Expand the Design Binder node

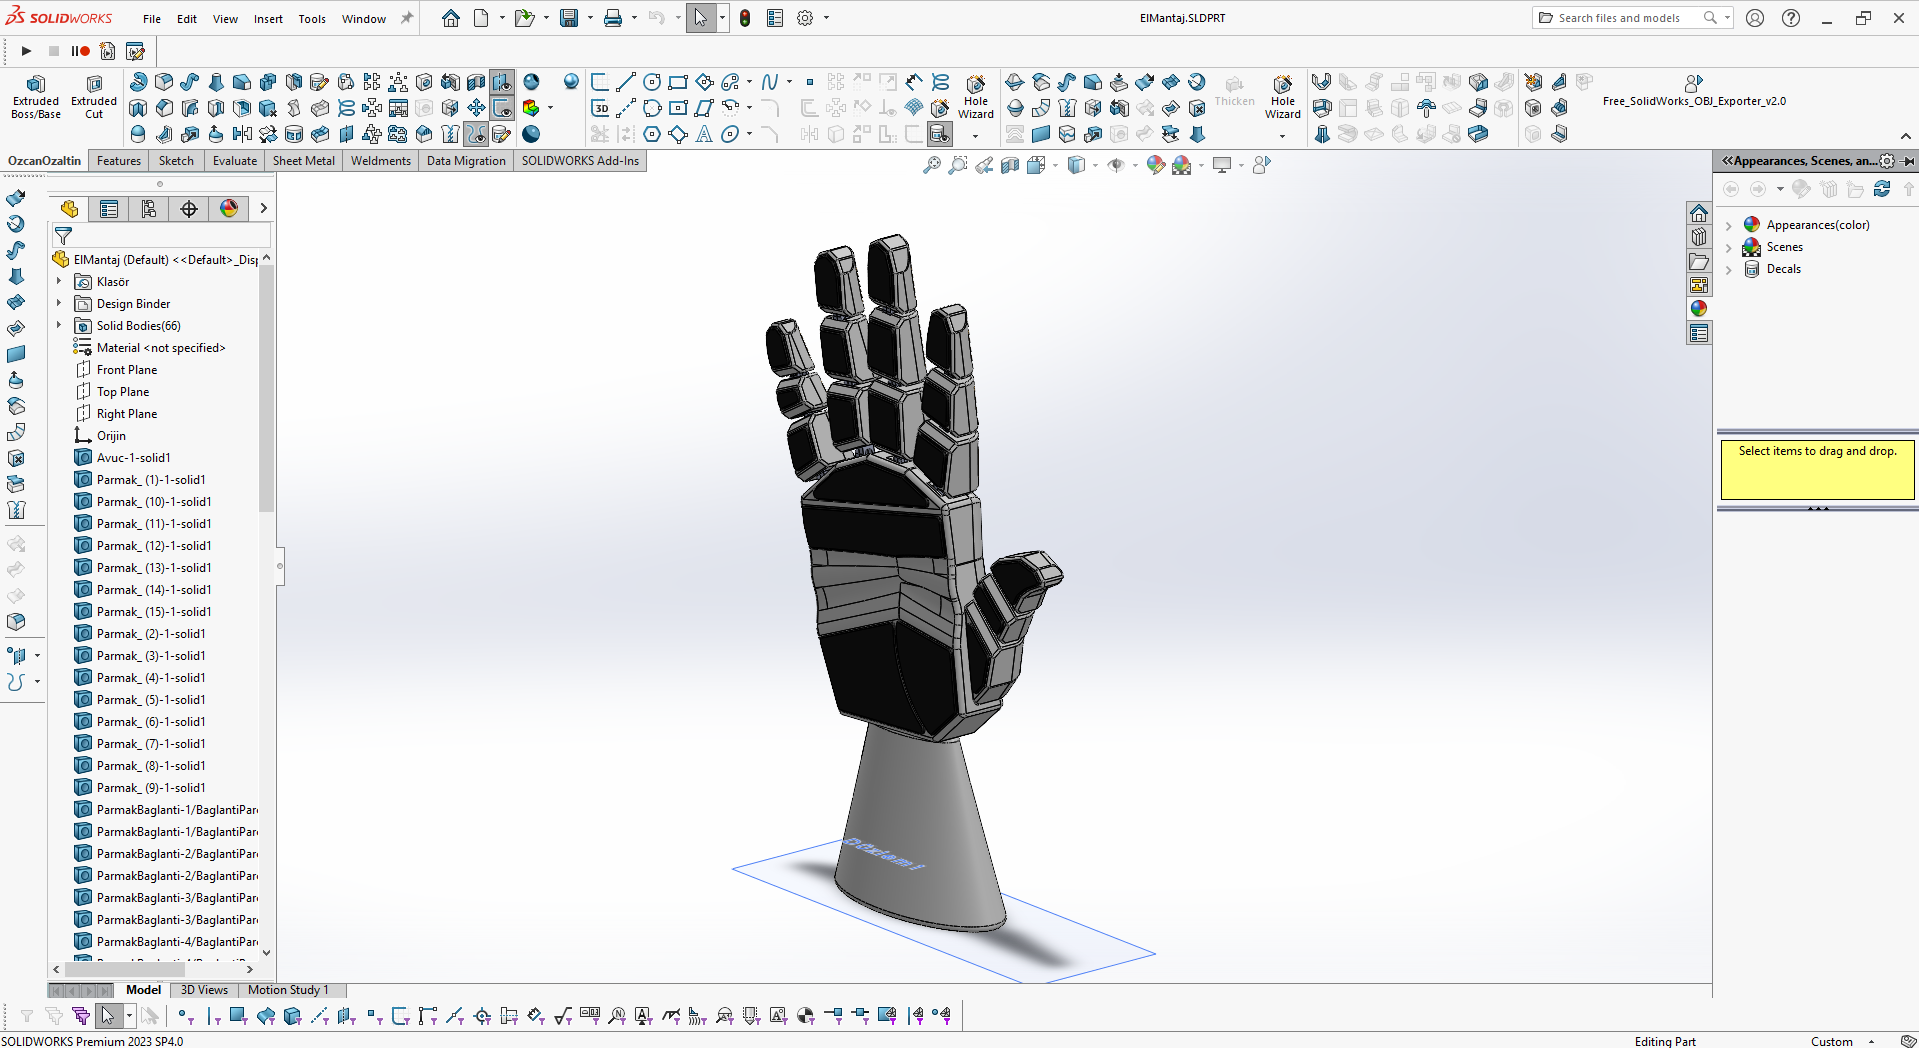59,304
